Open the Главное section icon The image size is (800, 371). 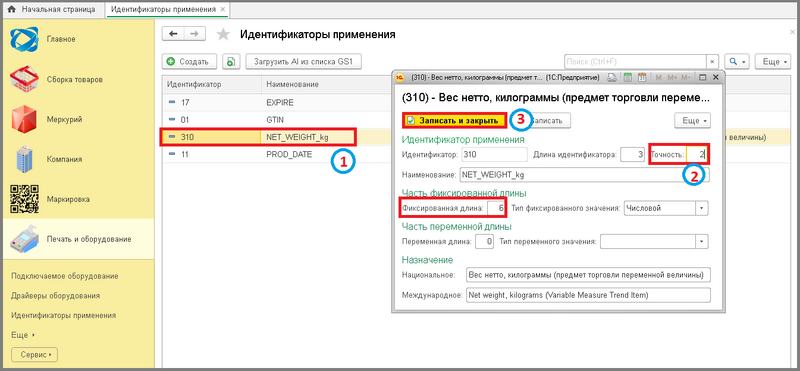24,40
